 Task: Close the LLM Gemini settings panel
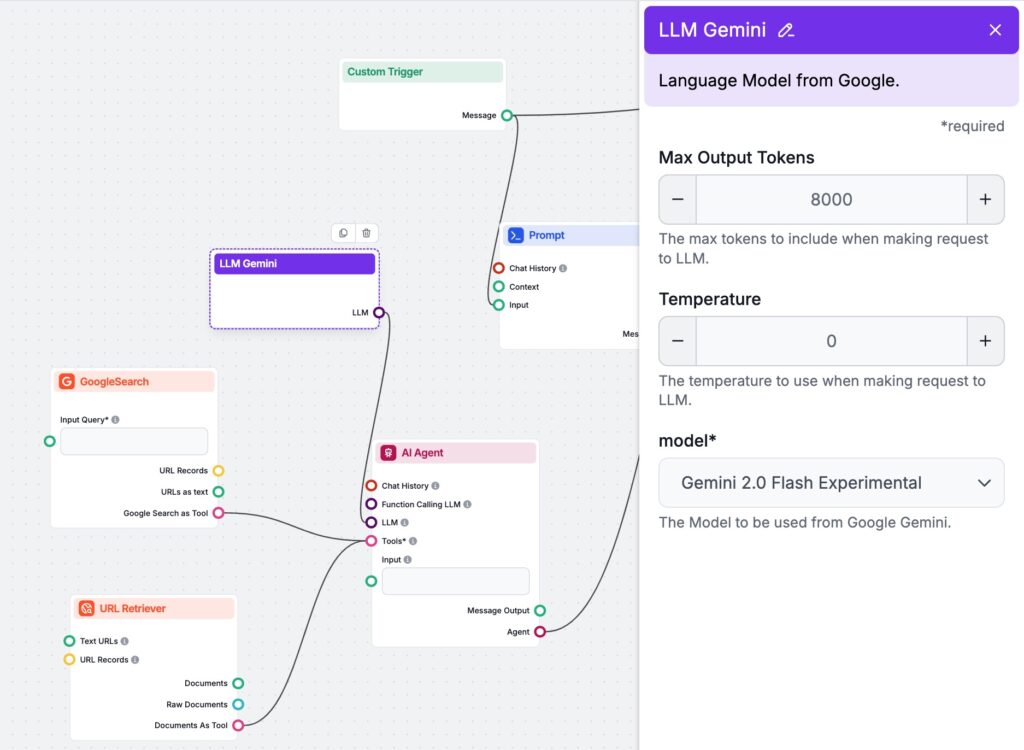[995, 30]
